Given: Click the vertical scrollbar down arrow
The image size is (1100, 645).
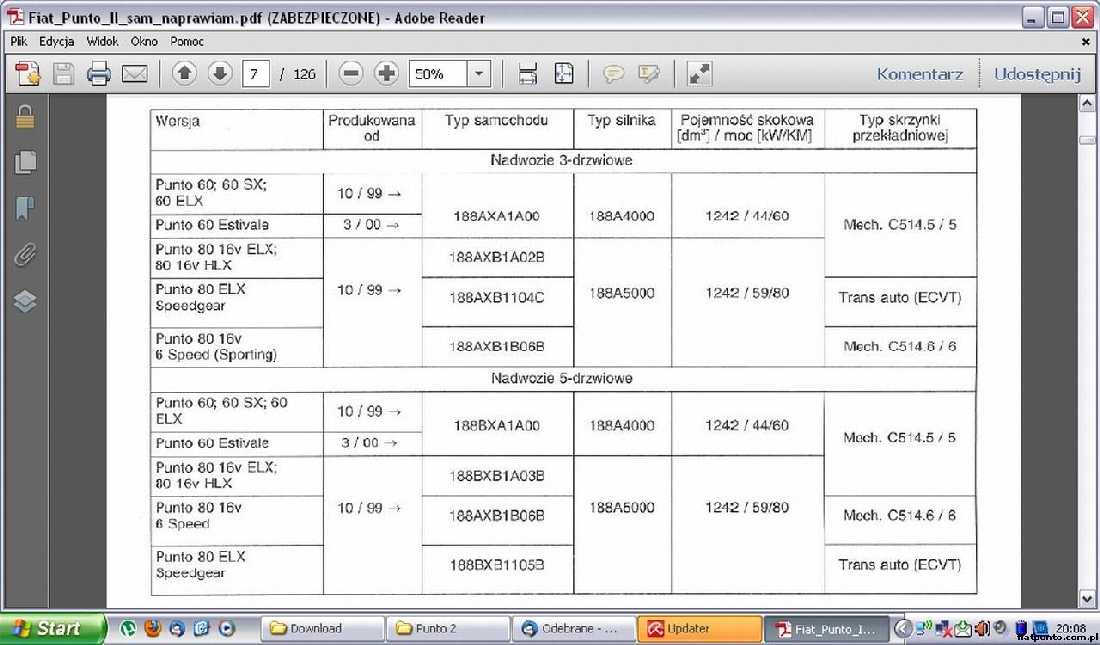Looking at the screenshot, I should coord(1087,599).
